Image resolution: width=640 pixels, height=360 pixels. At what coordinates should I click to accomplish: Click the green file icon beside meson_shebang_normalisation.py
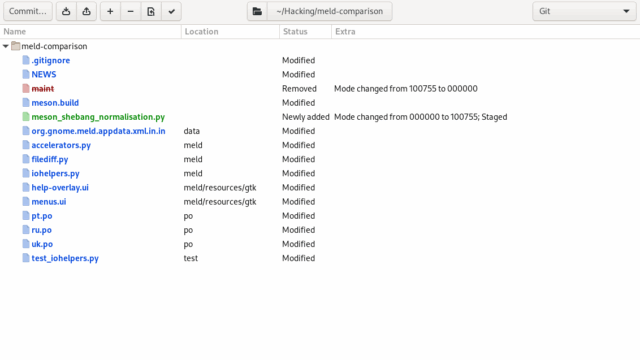[26, 117]
